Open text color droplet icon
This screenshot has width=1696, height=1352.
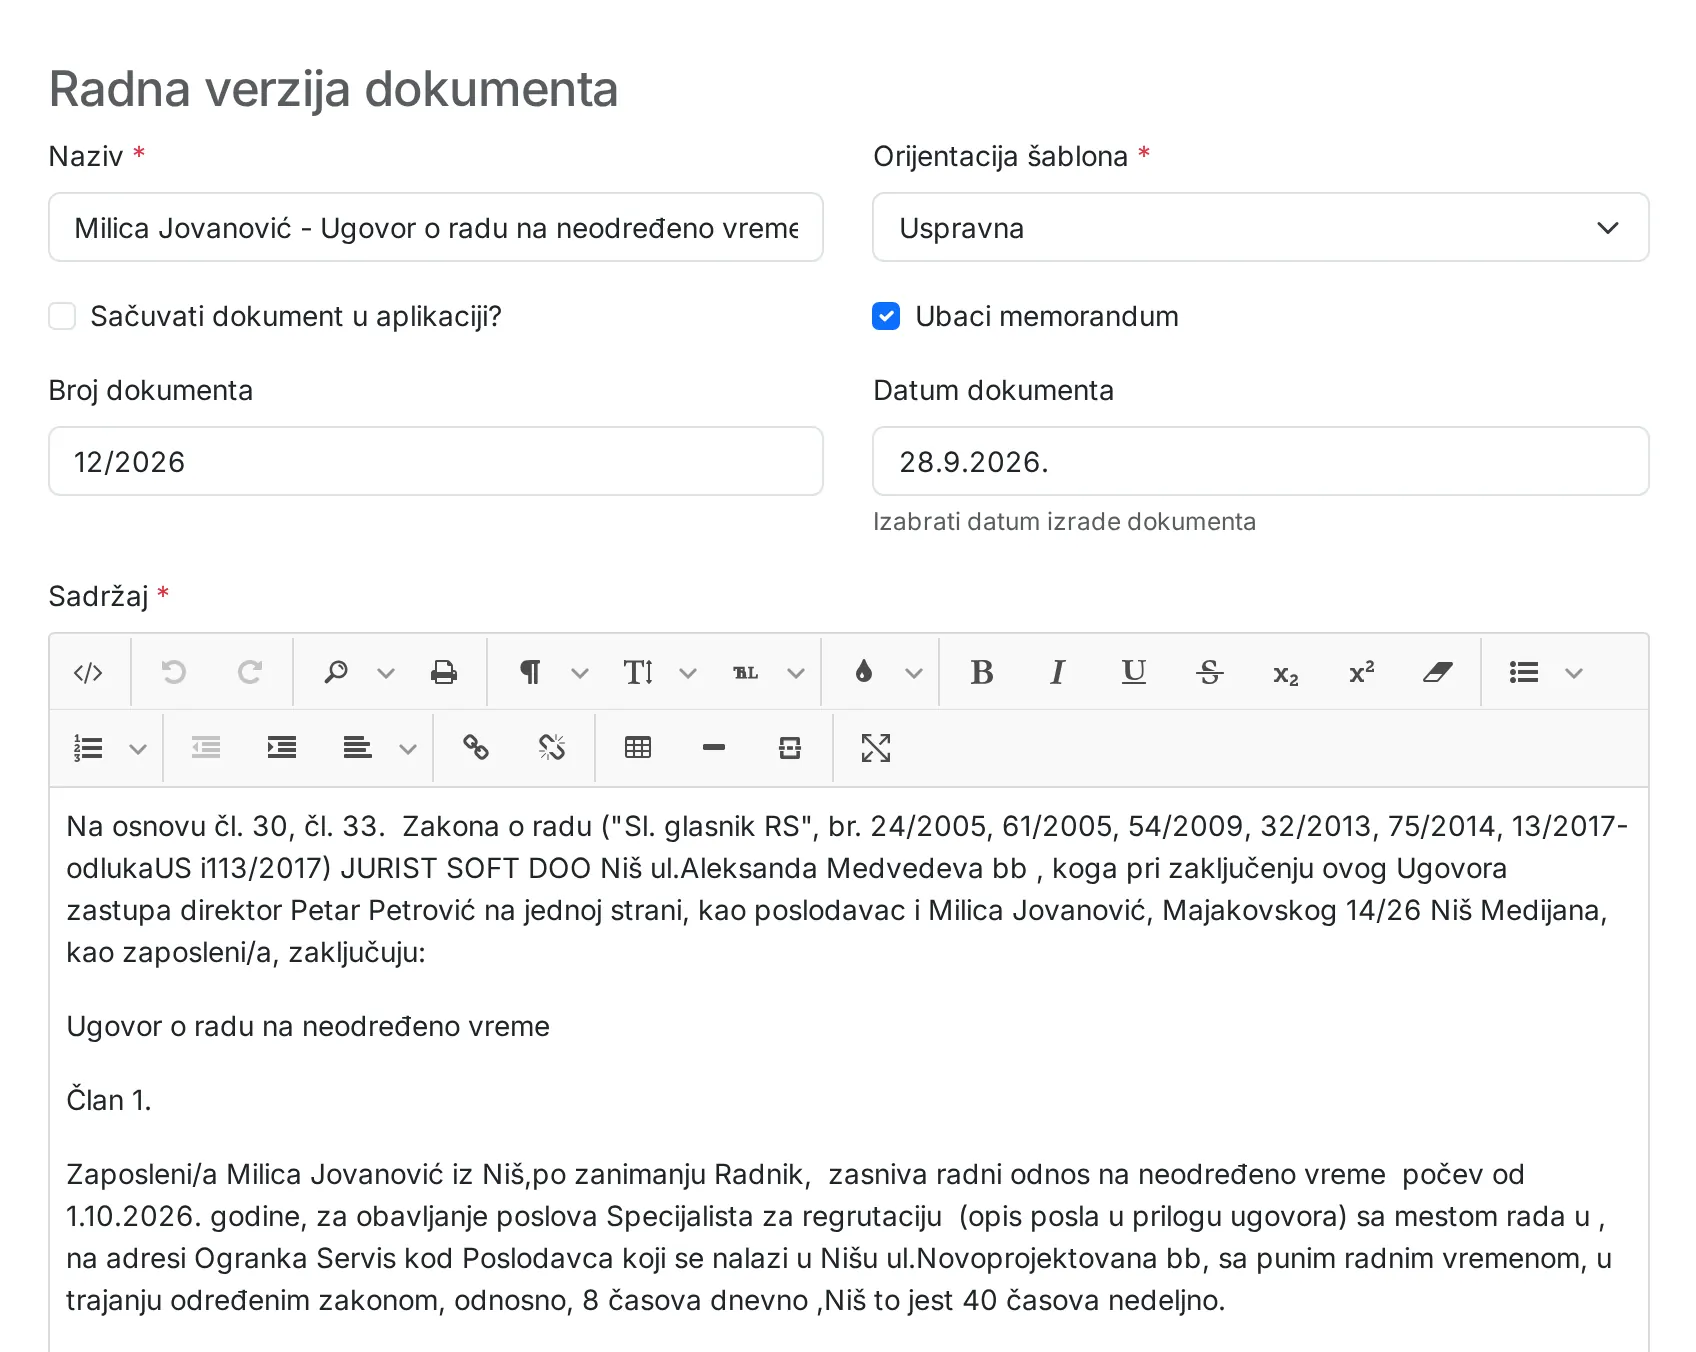pos(864,672)
